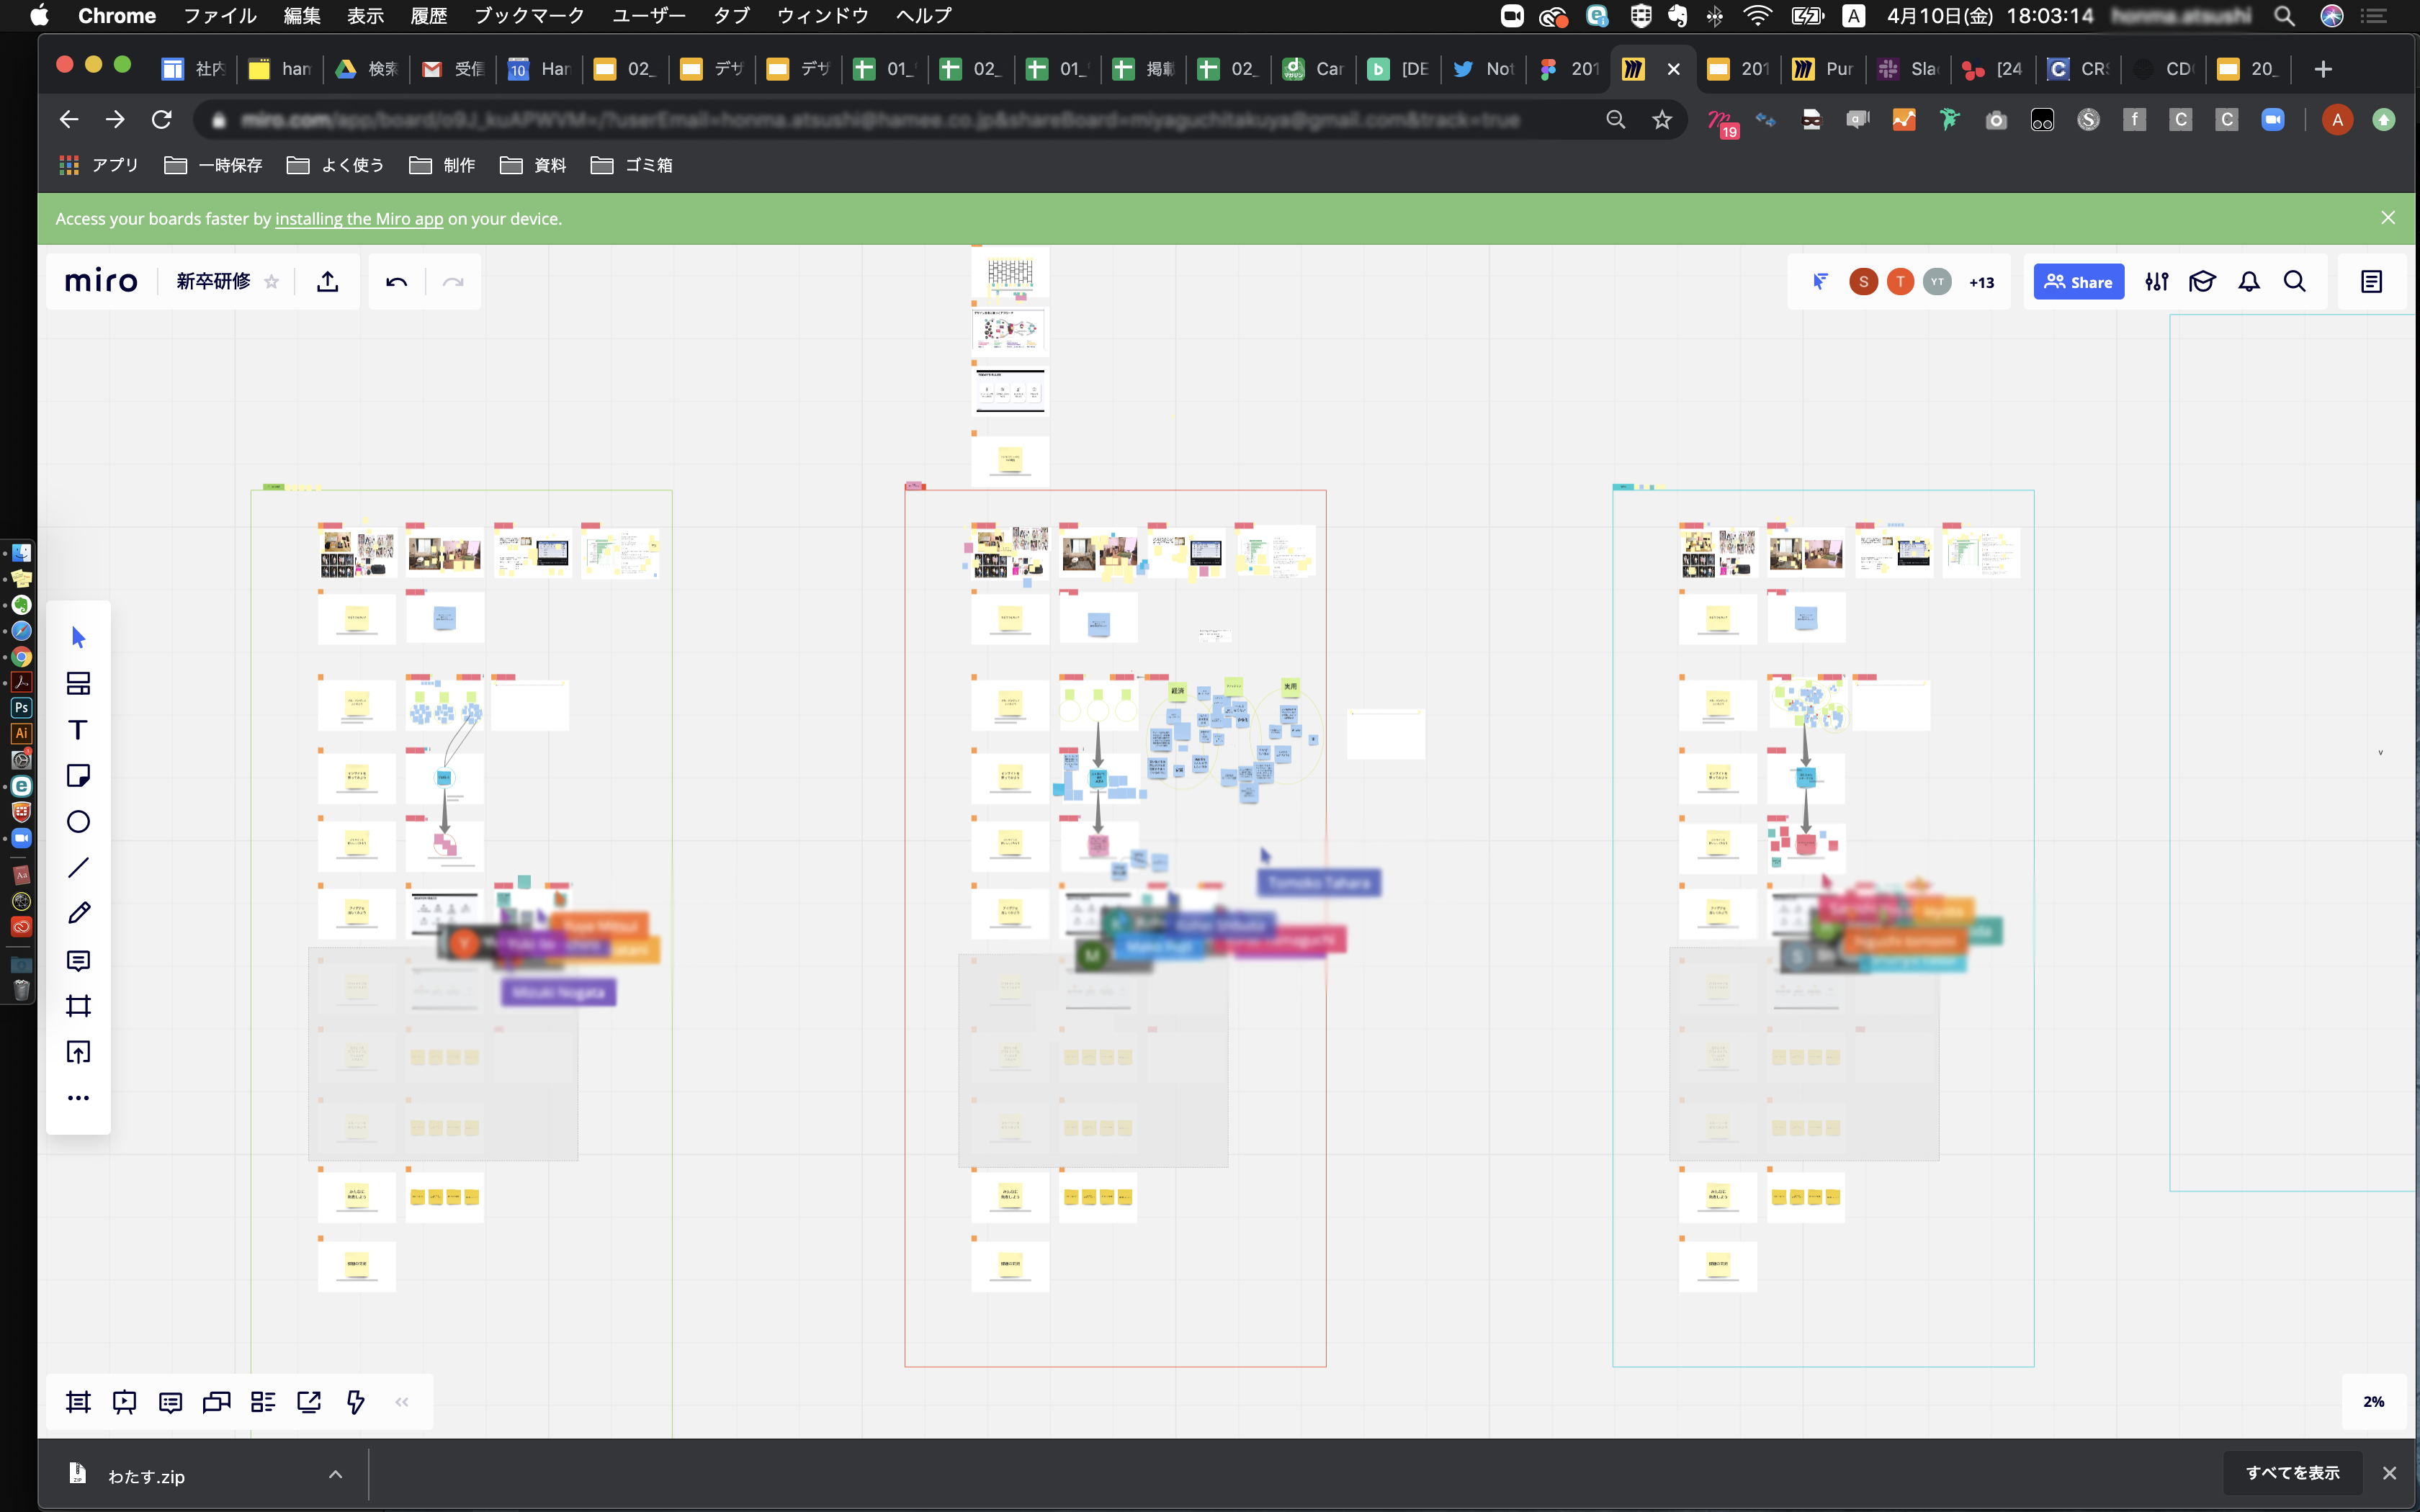Expand the +13 collaborators list
The height and width of the screenshot is (1512, 2420).
tap(1981, 282)
